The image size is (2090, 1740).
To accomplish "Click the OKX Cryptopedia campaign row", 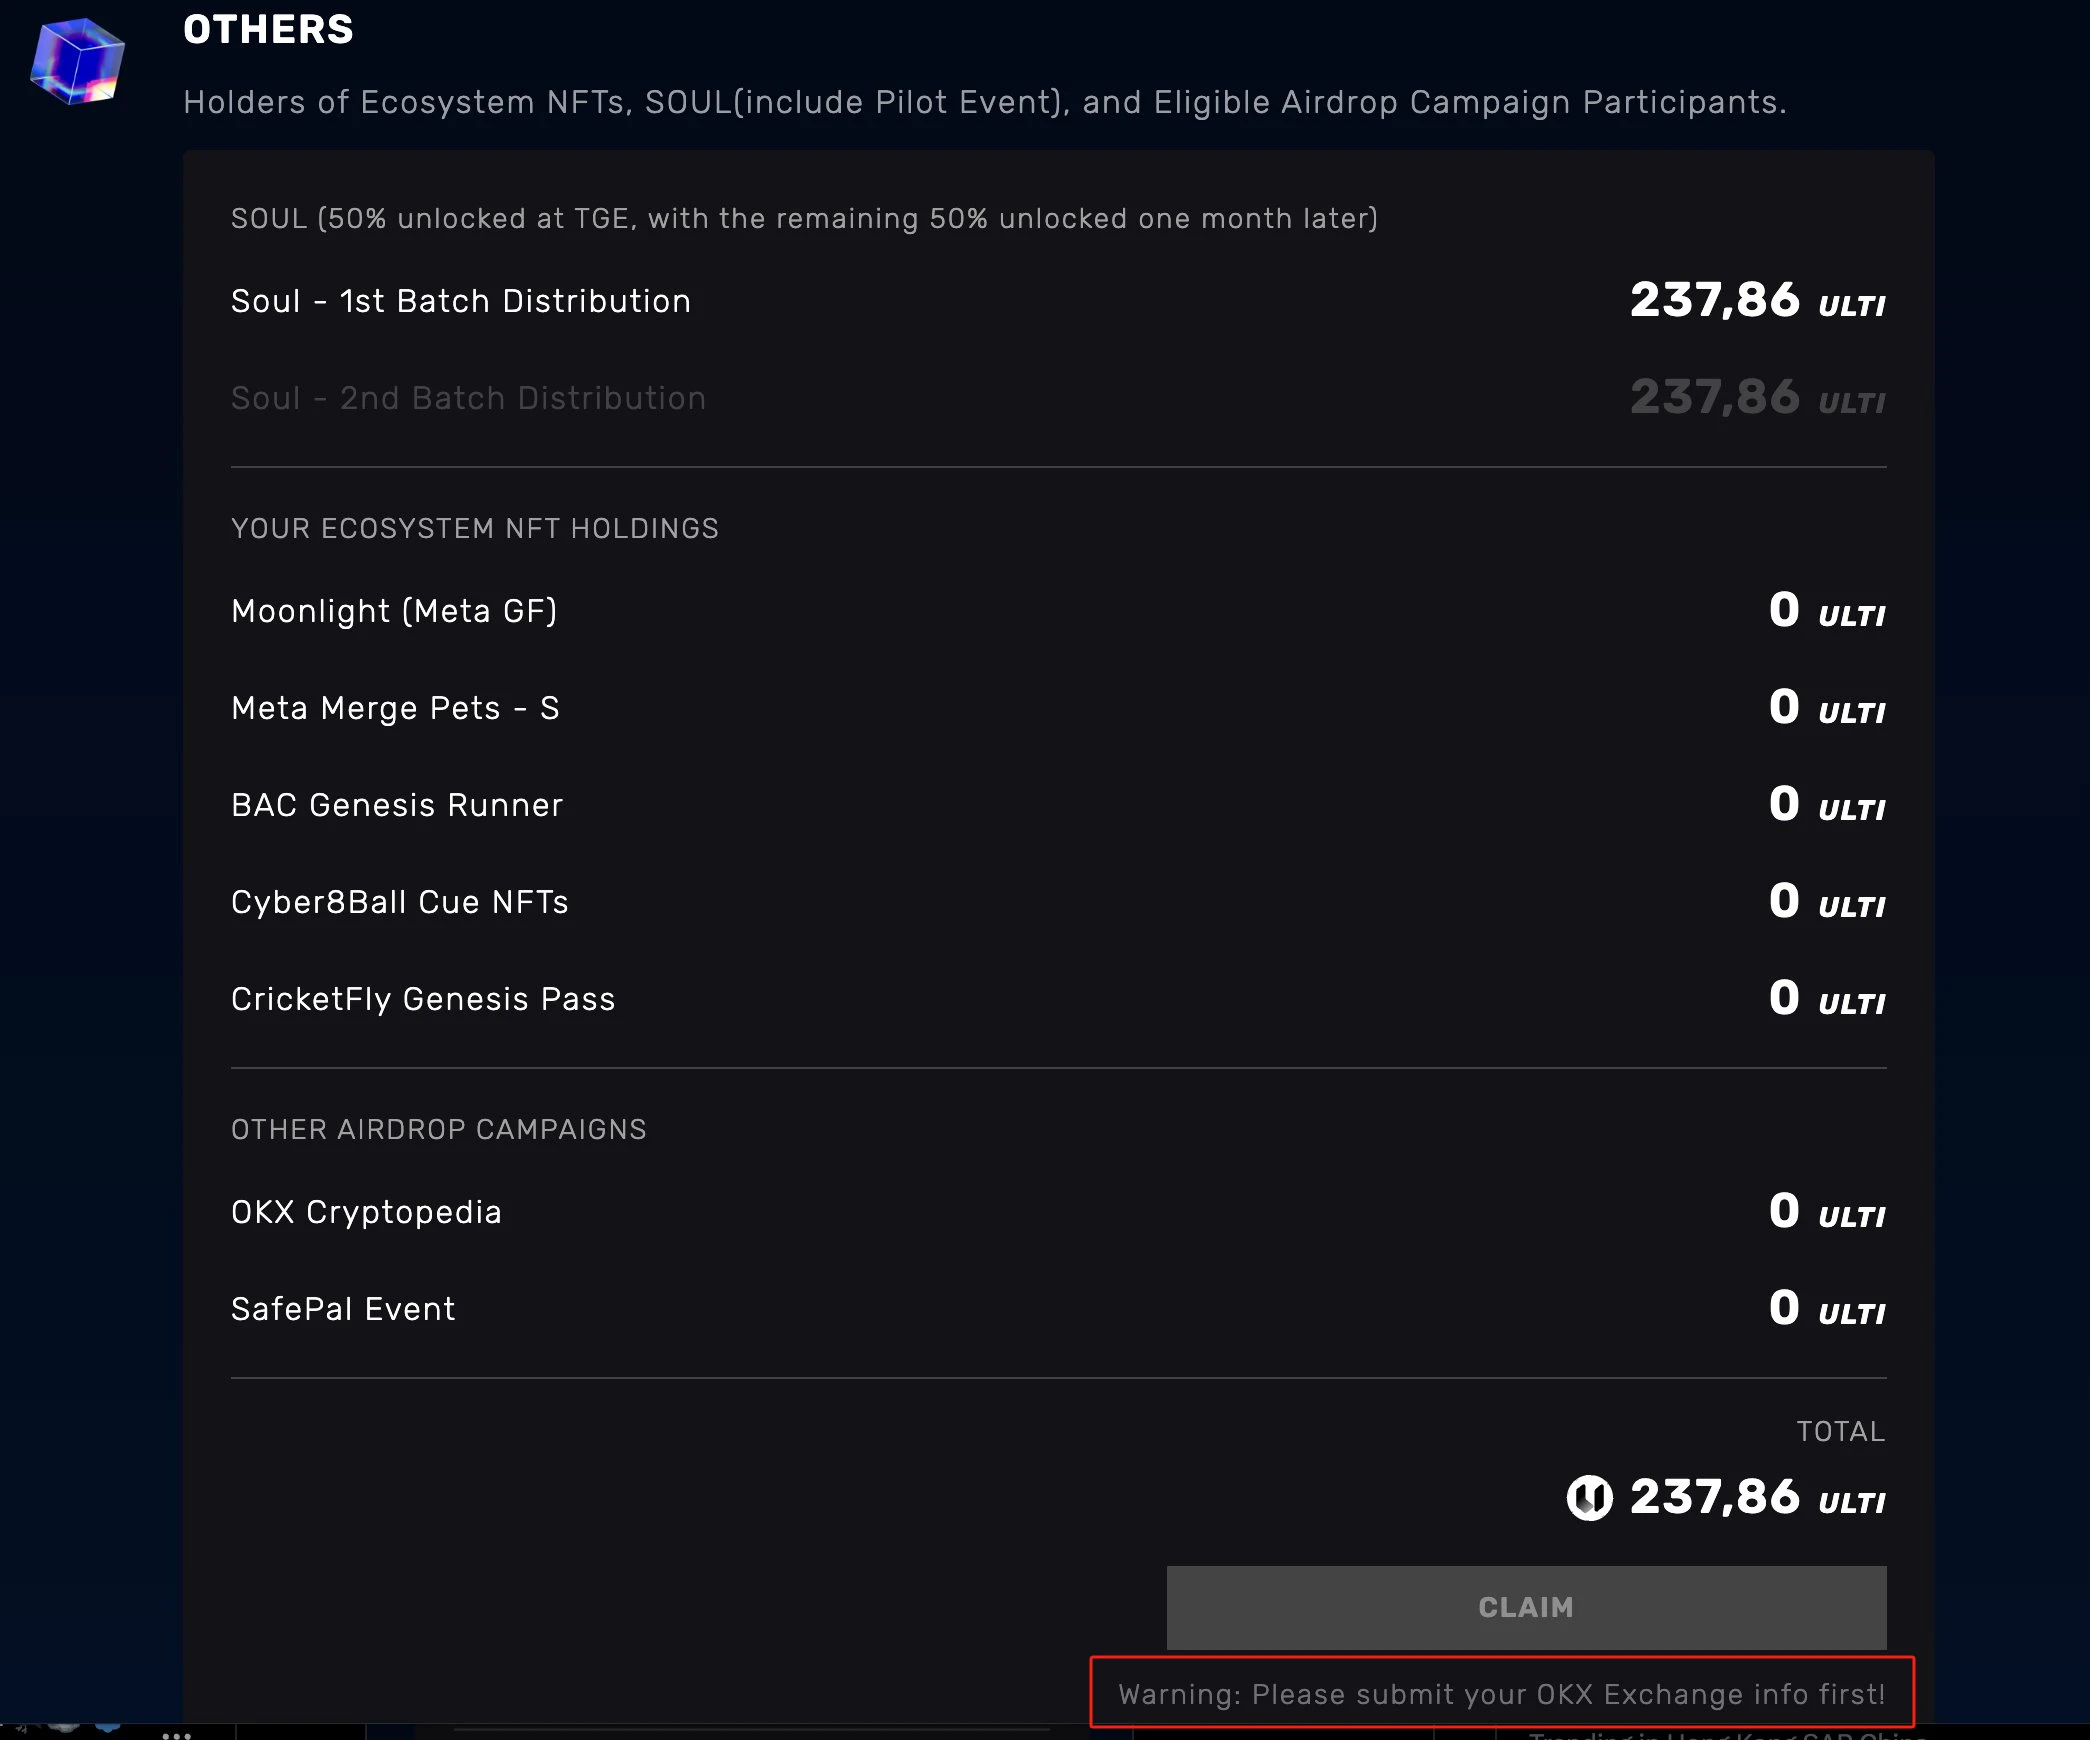I will (1058, 1212).
